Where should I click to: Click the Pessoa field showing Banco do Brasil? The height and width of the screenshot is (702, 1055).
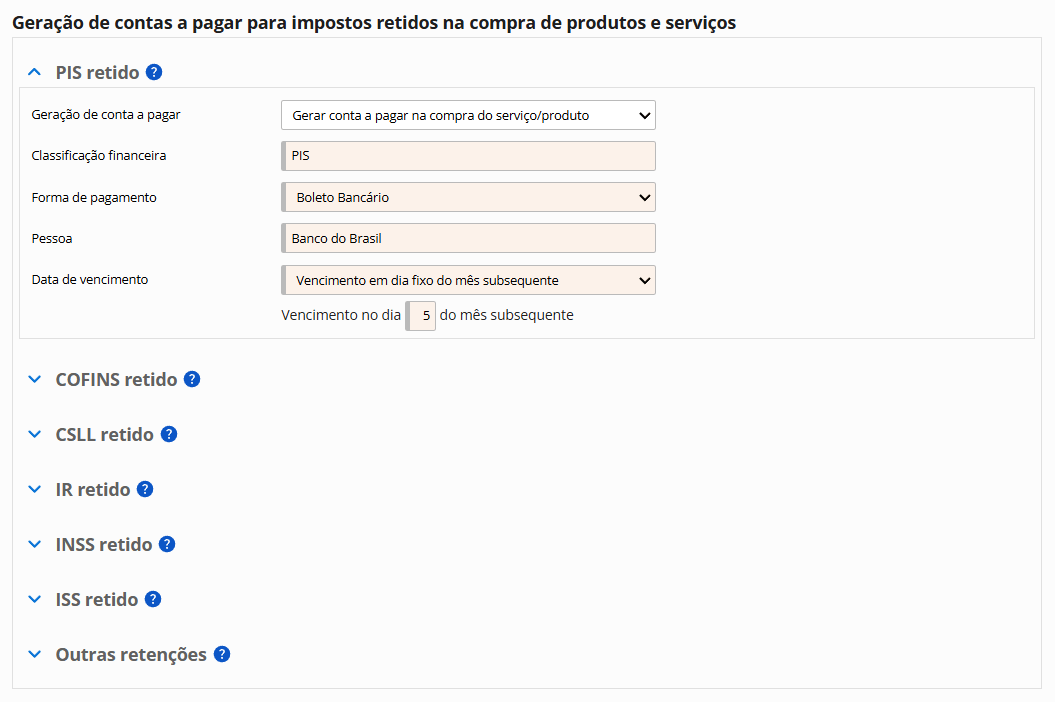(x=468, y=238)
